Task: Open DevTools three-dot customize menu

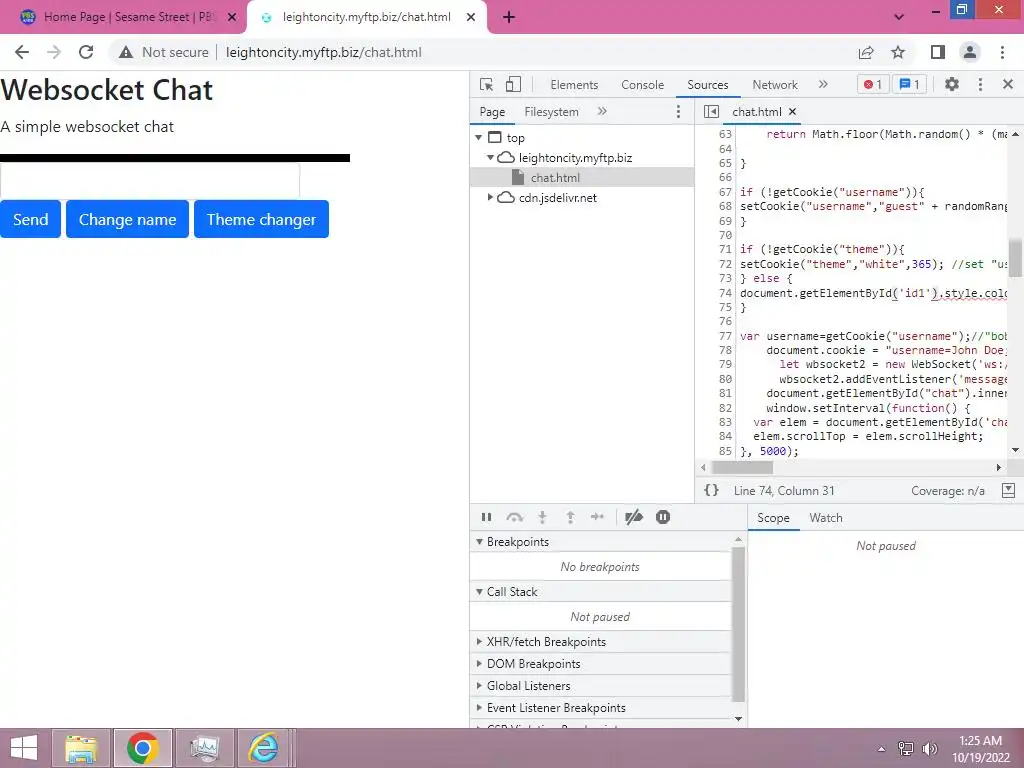Action: [x=980, y=84]
